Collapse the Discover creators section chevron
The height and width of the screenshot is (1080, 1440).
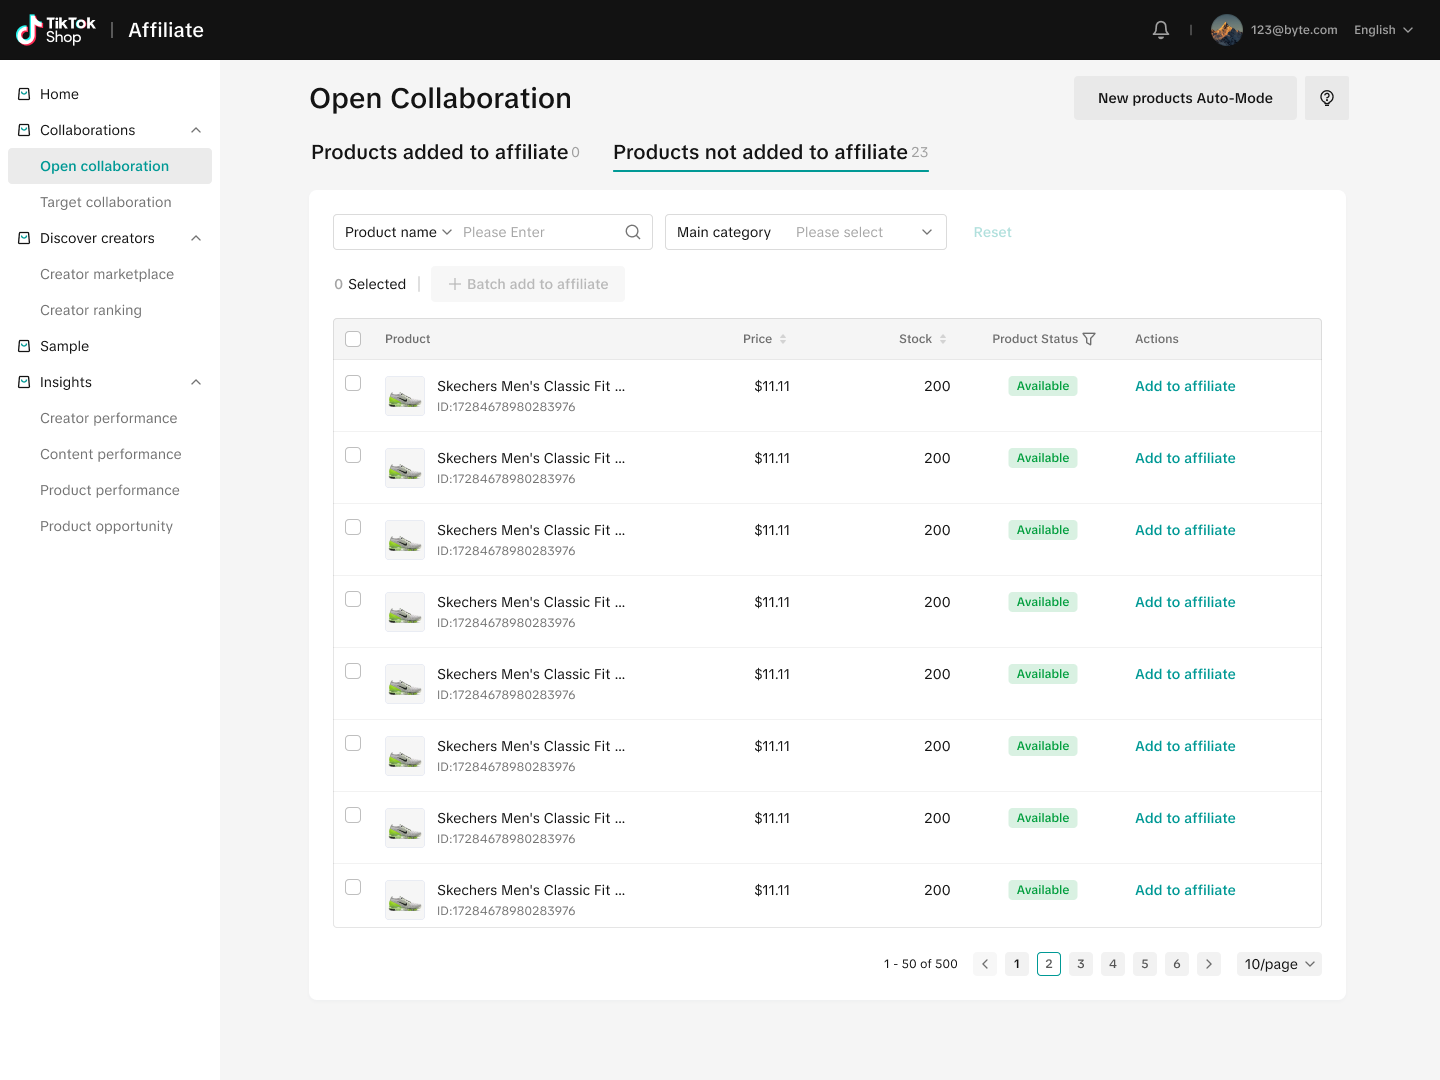[196, 238]
